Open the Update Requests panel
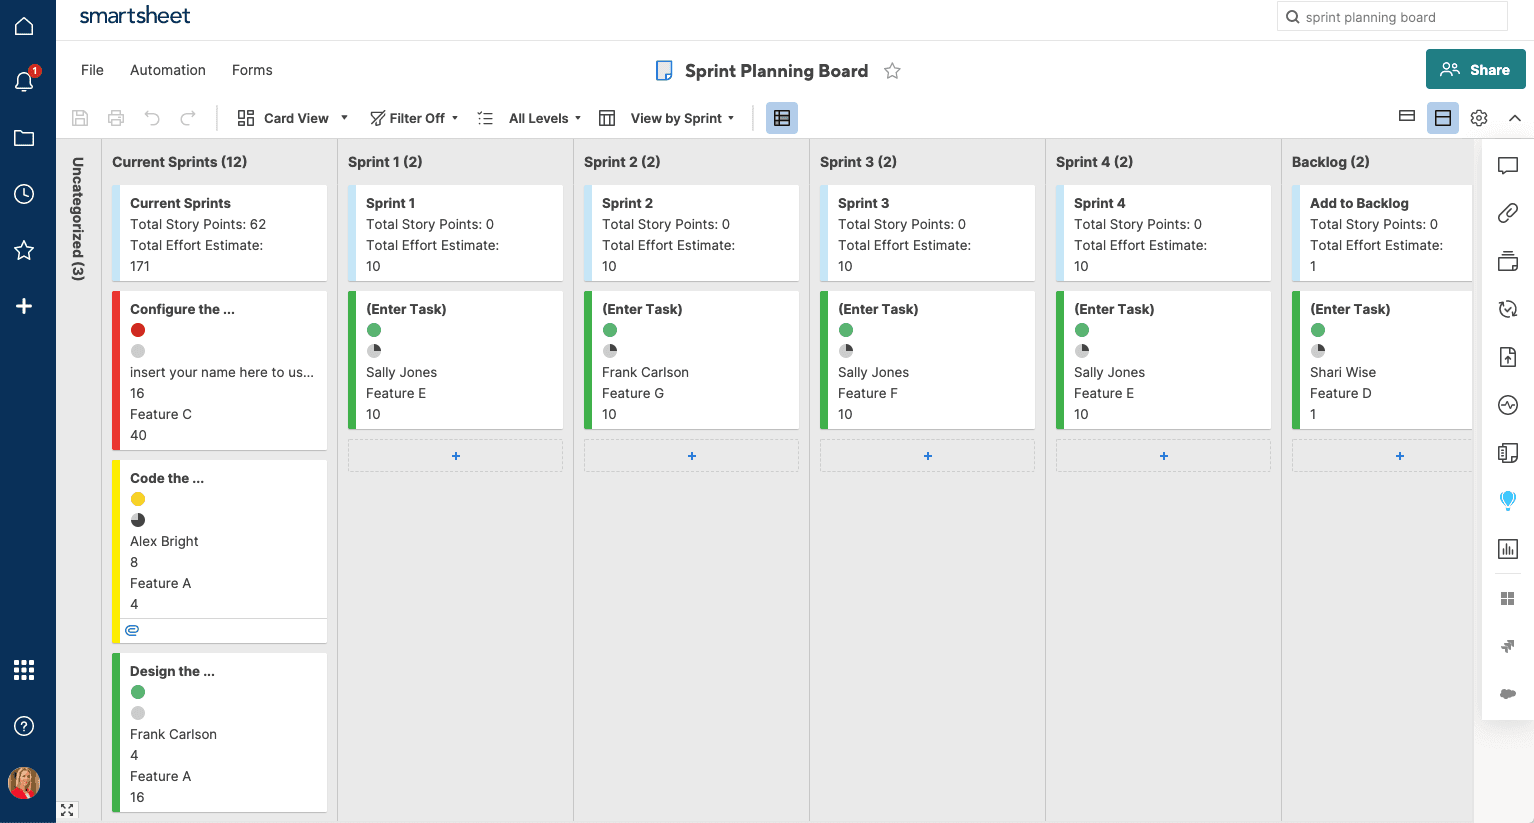Screen dimensions: 1534x823 1508,309
